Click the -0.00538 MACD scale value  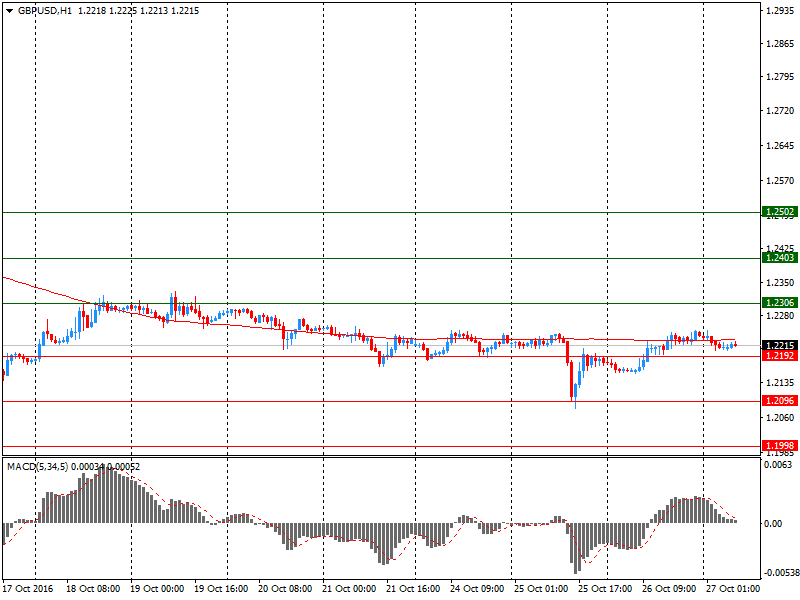pyautogui.click(x=781, y=572)
